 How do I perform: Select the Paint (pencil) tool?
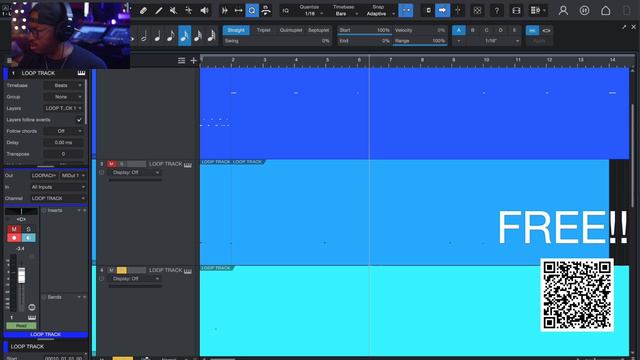(x=159, y=11)
